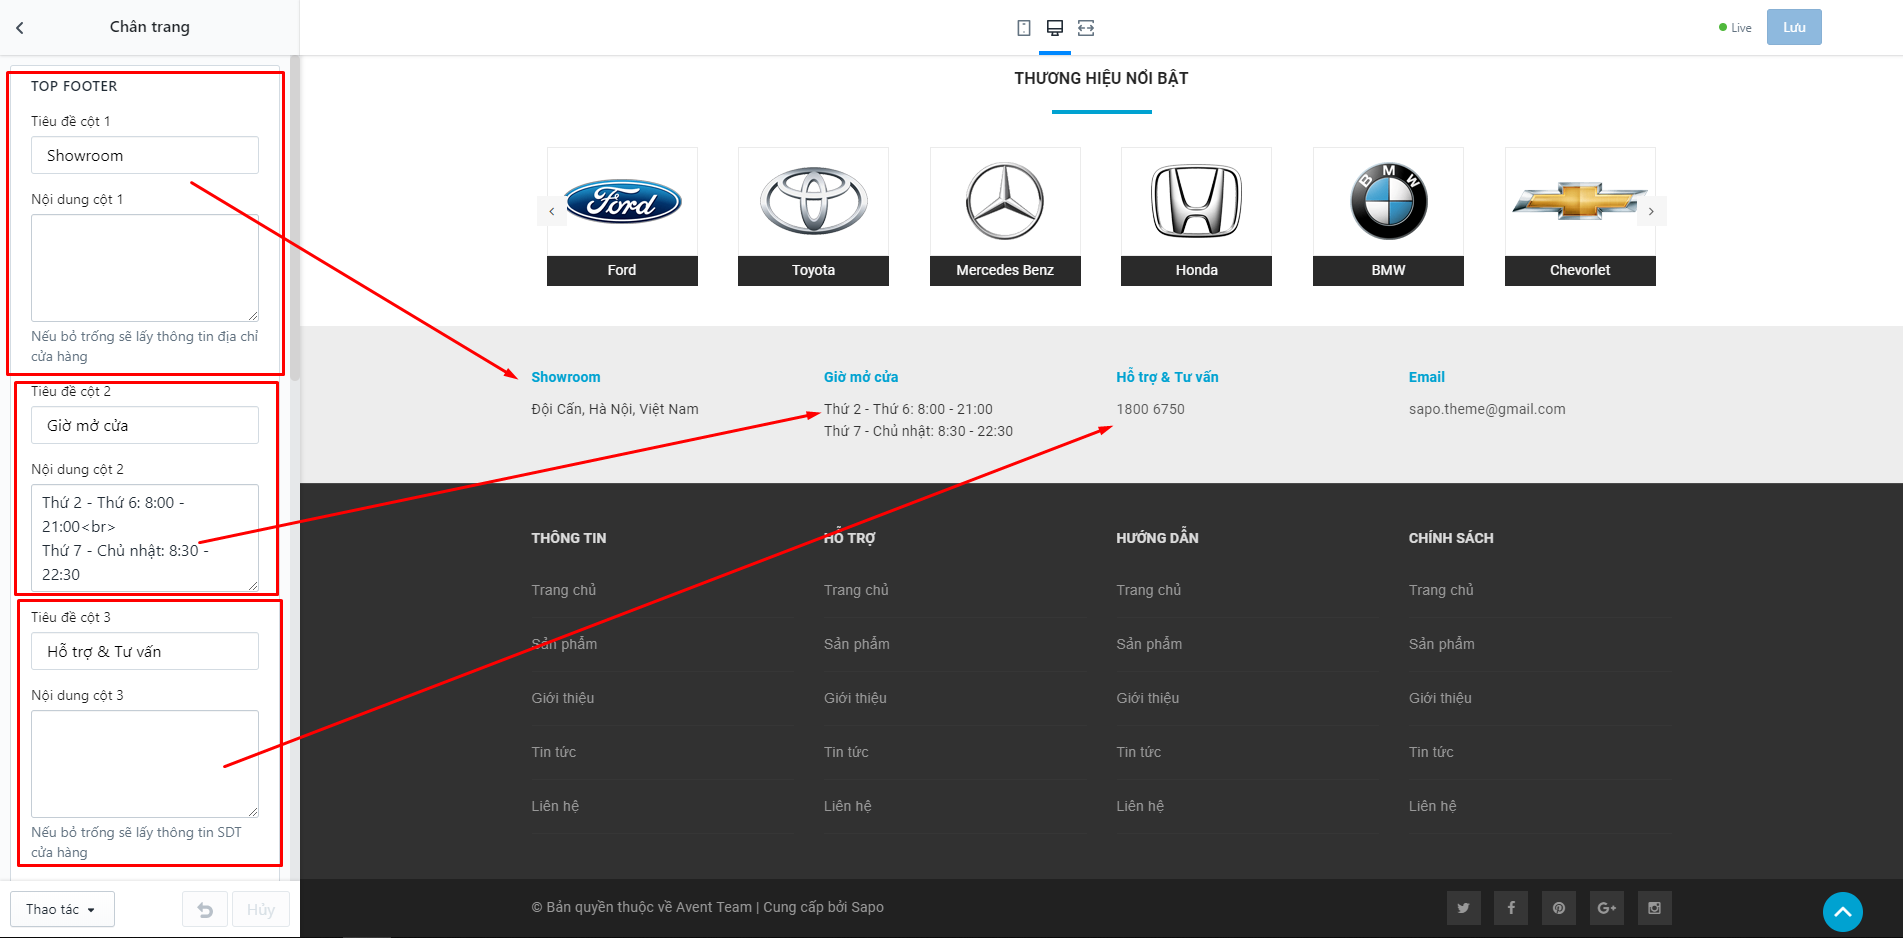This screenshot has width=1903, height=938.
Task: Save changes with the Lưu button
Action: point(1794,28)
